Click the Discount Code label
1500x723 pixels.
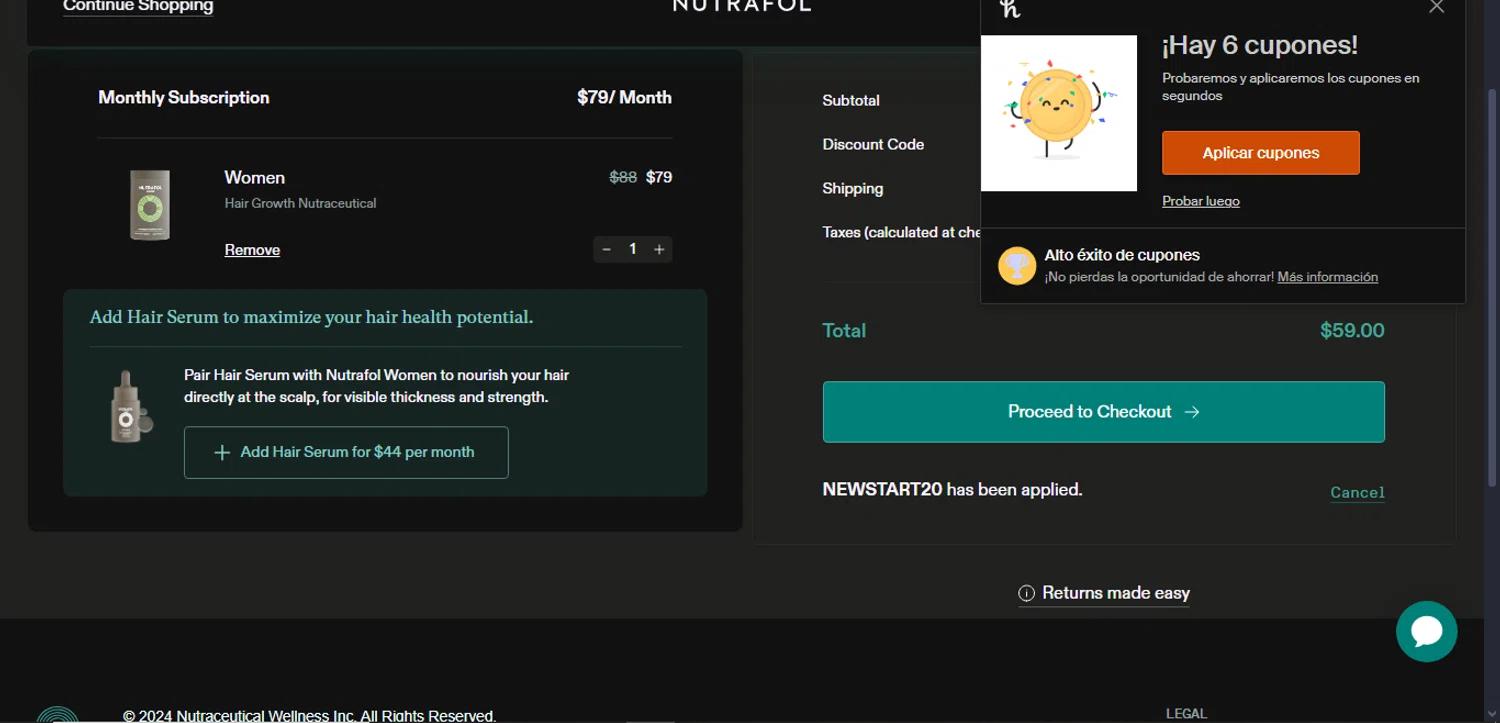(873, 144)
